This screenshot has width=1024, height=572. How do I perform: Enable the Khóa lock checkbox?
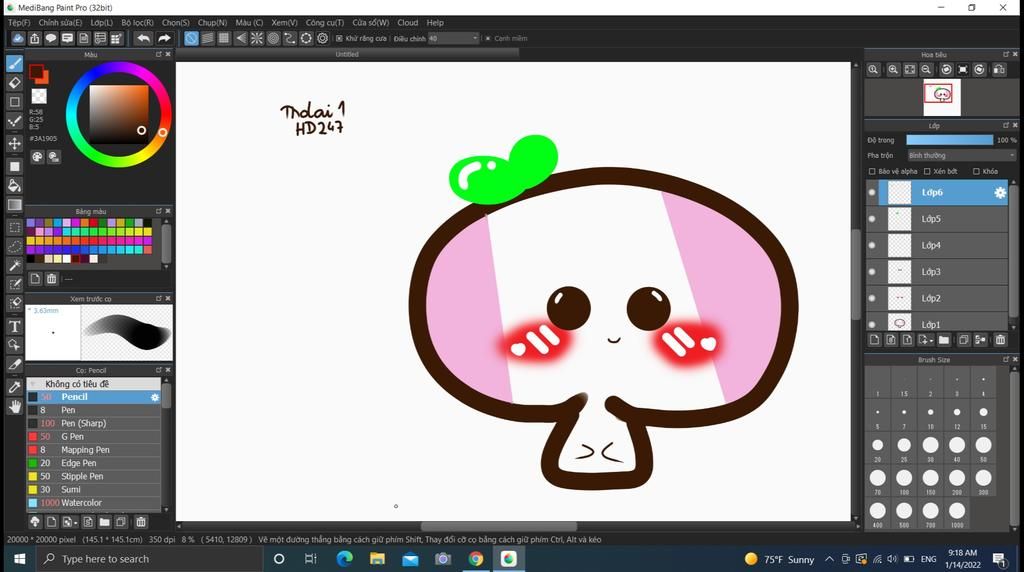(x=976, y=172)
